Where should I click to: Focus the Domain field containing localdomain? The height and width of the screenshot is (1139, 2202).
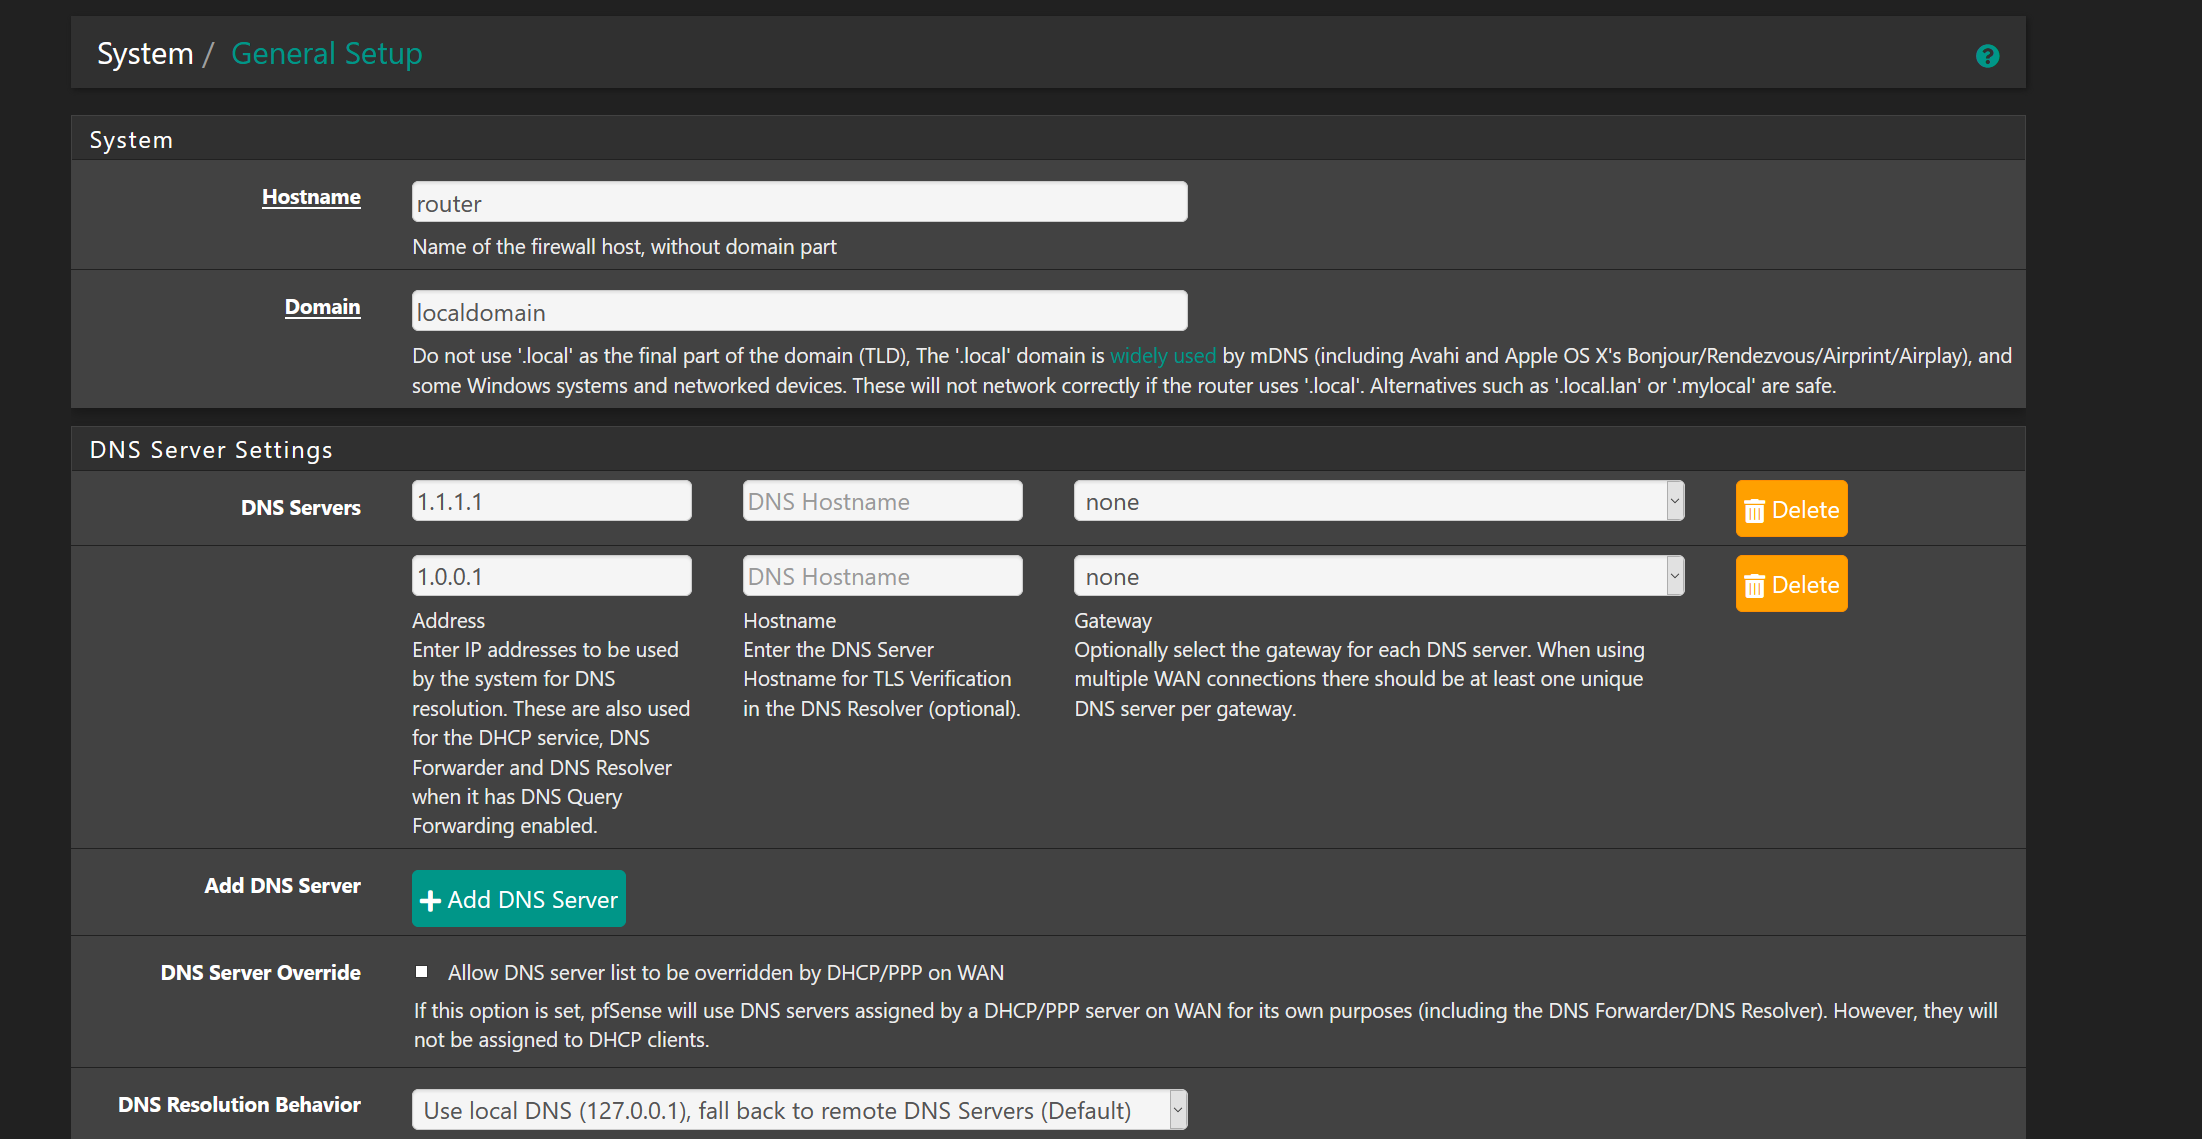(798, 312)
